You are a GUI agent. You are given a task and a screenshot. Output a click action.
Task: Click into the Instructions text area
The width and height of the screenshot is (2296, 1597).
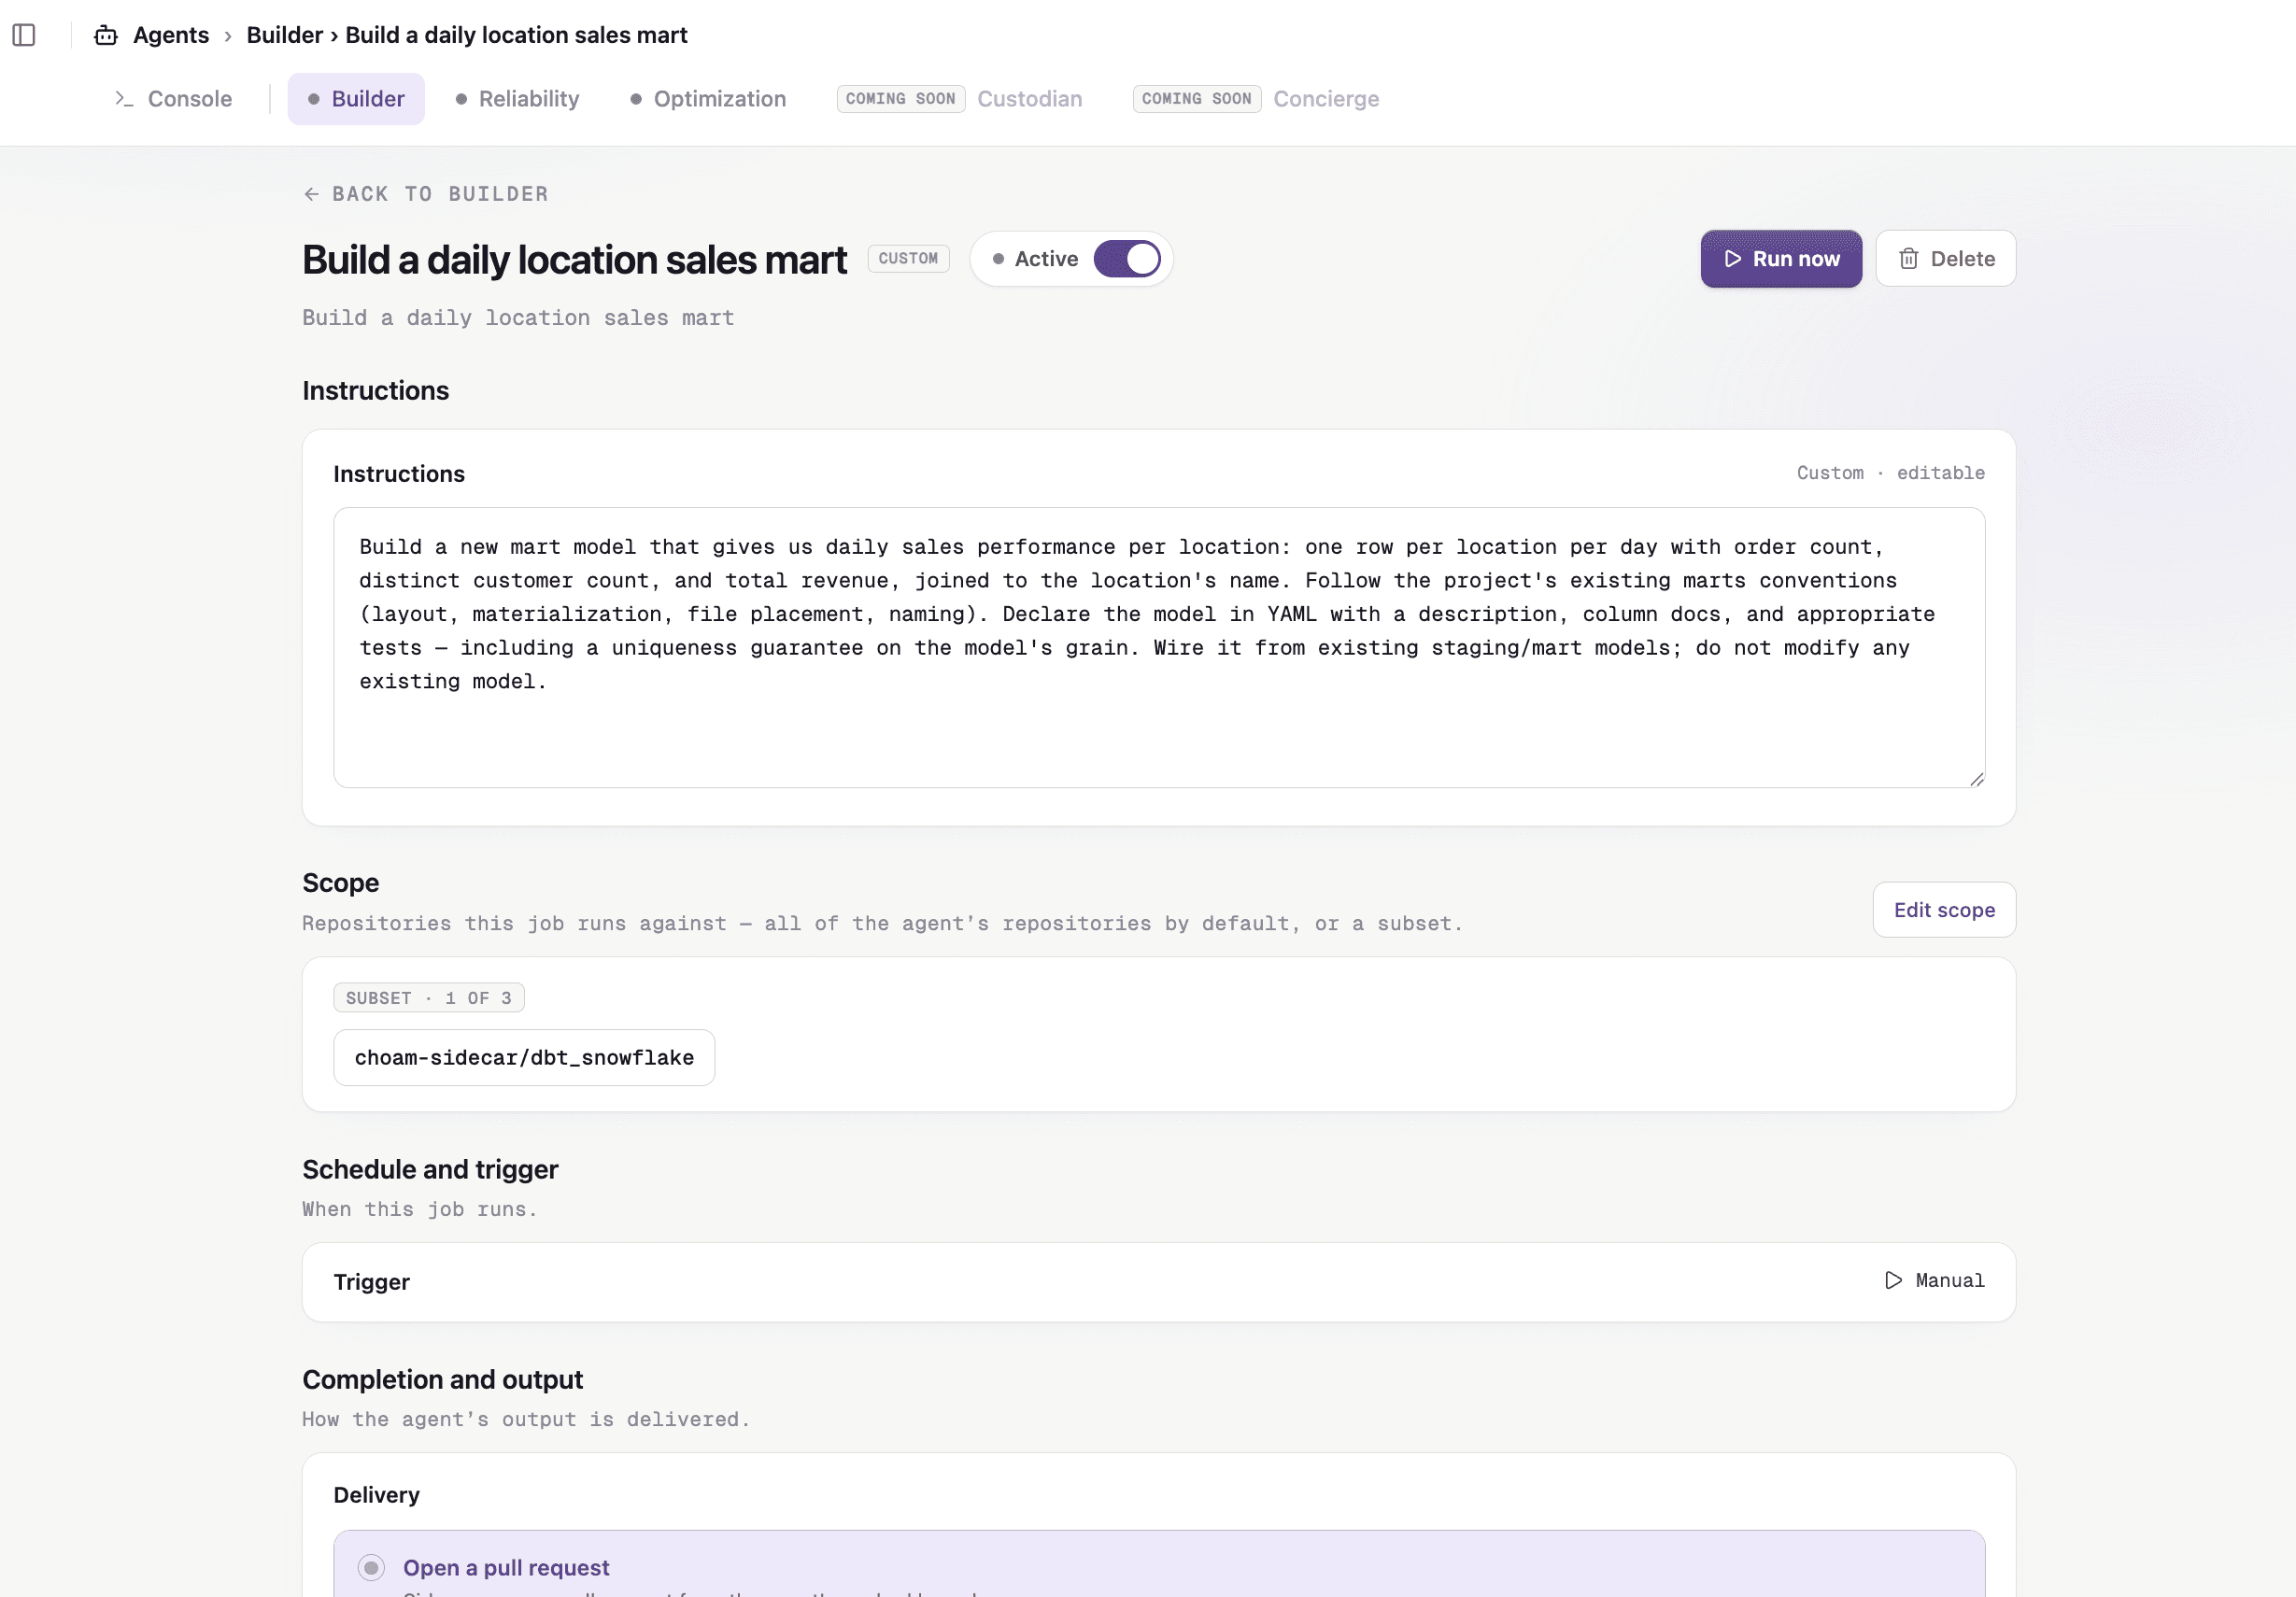click(1159, 648)
